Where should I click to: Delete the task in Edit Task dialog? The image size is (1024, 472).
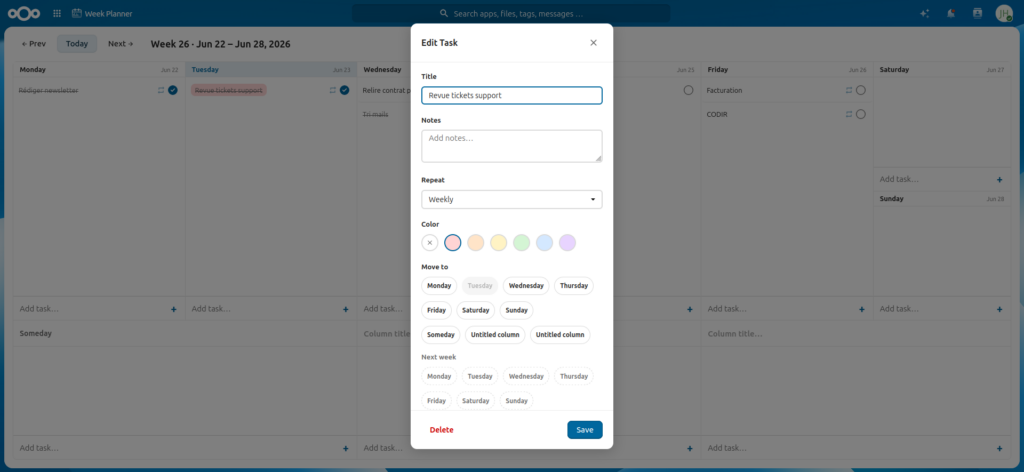click(x=441, y=430)
